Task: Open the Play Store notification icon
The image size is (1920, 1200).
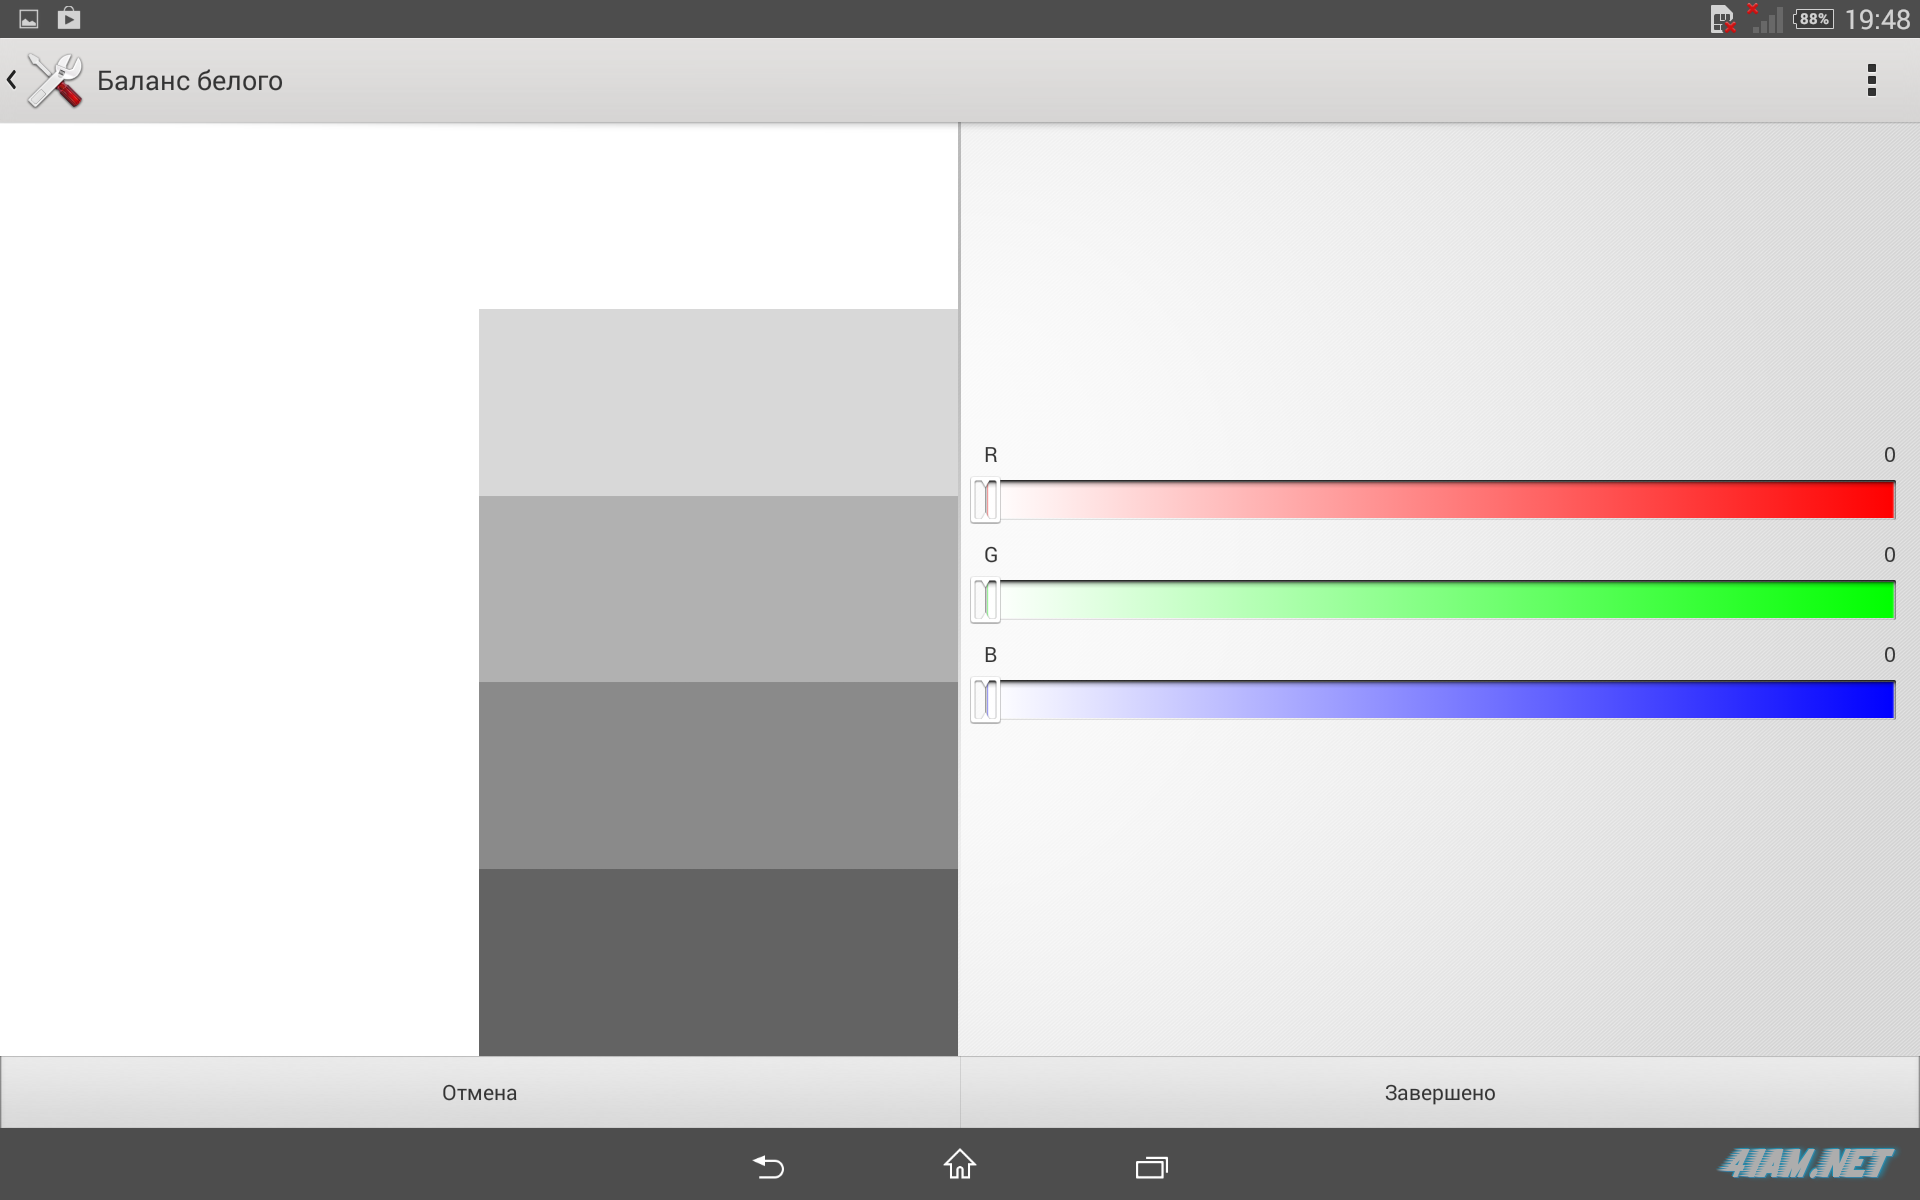Action: [69, 18]
